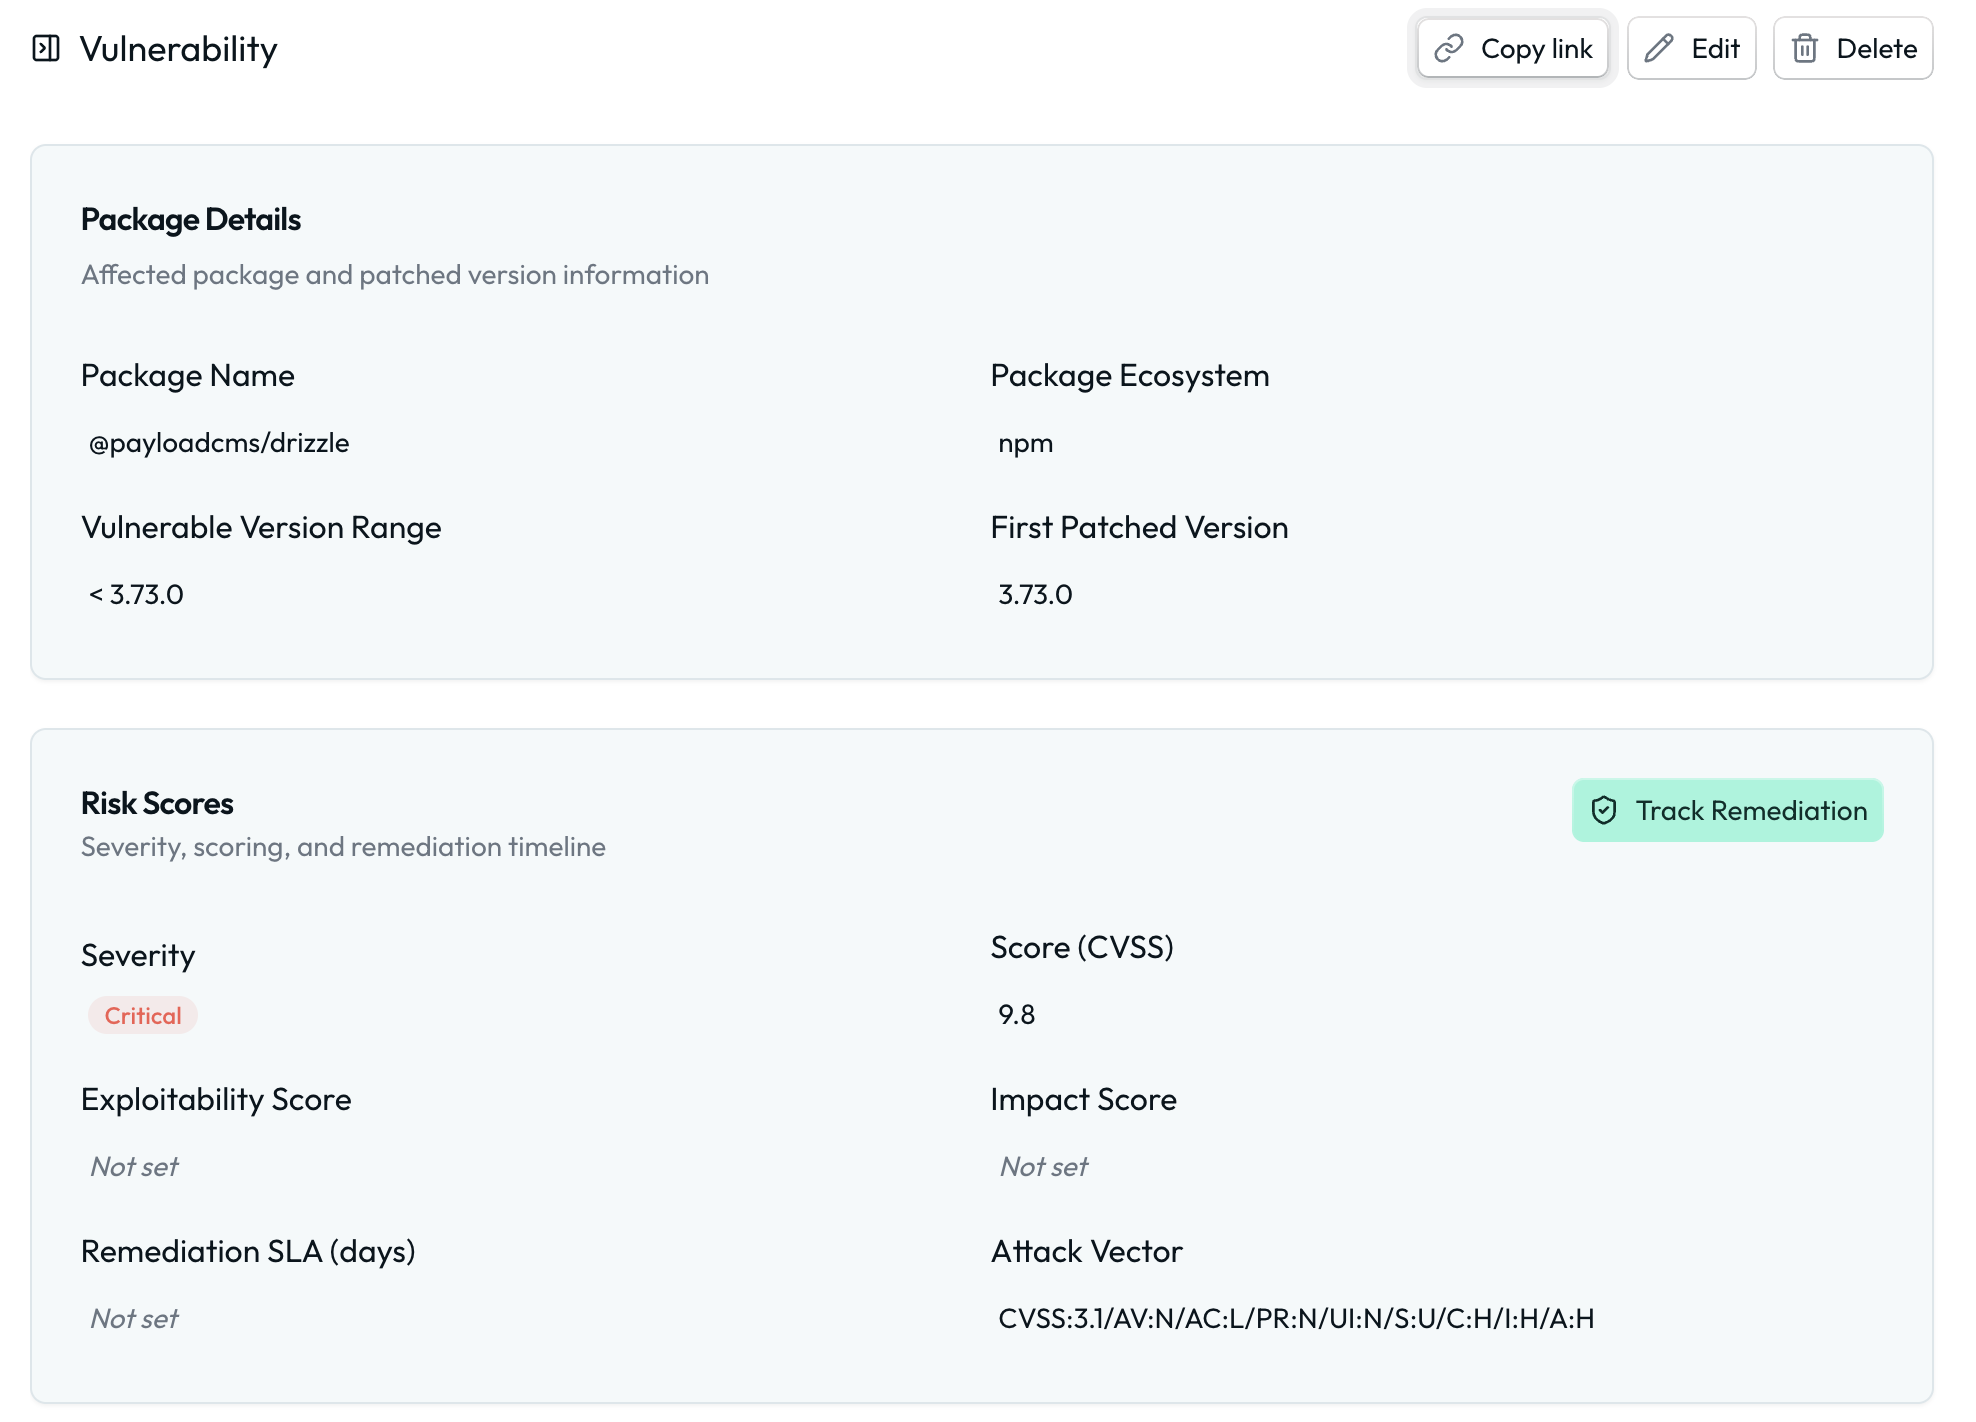Click the Delete button
Viewport: 1976px width, 1422px height.
tap(1853, 48)
